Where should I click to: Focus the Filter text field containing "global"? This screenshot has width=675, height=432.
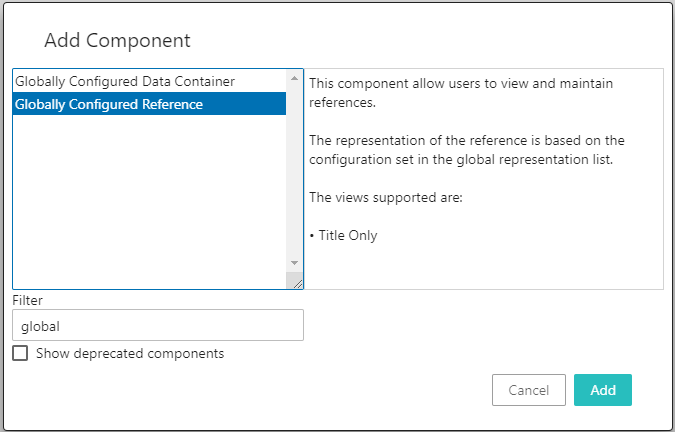(157, 325)
